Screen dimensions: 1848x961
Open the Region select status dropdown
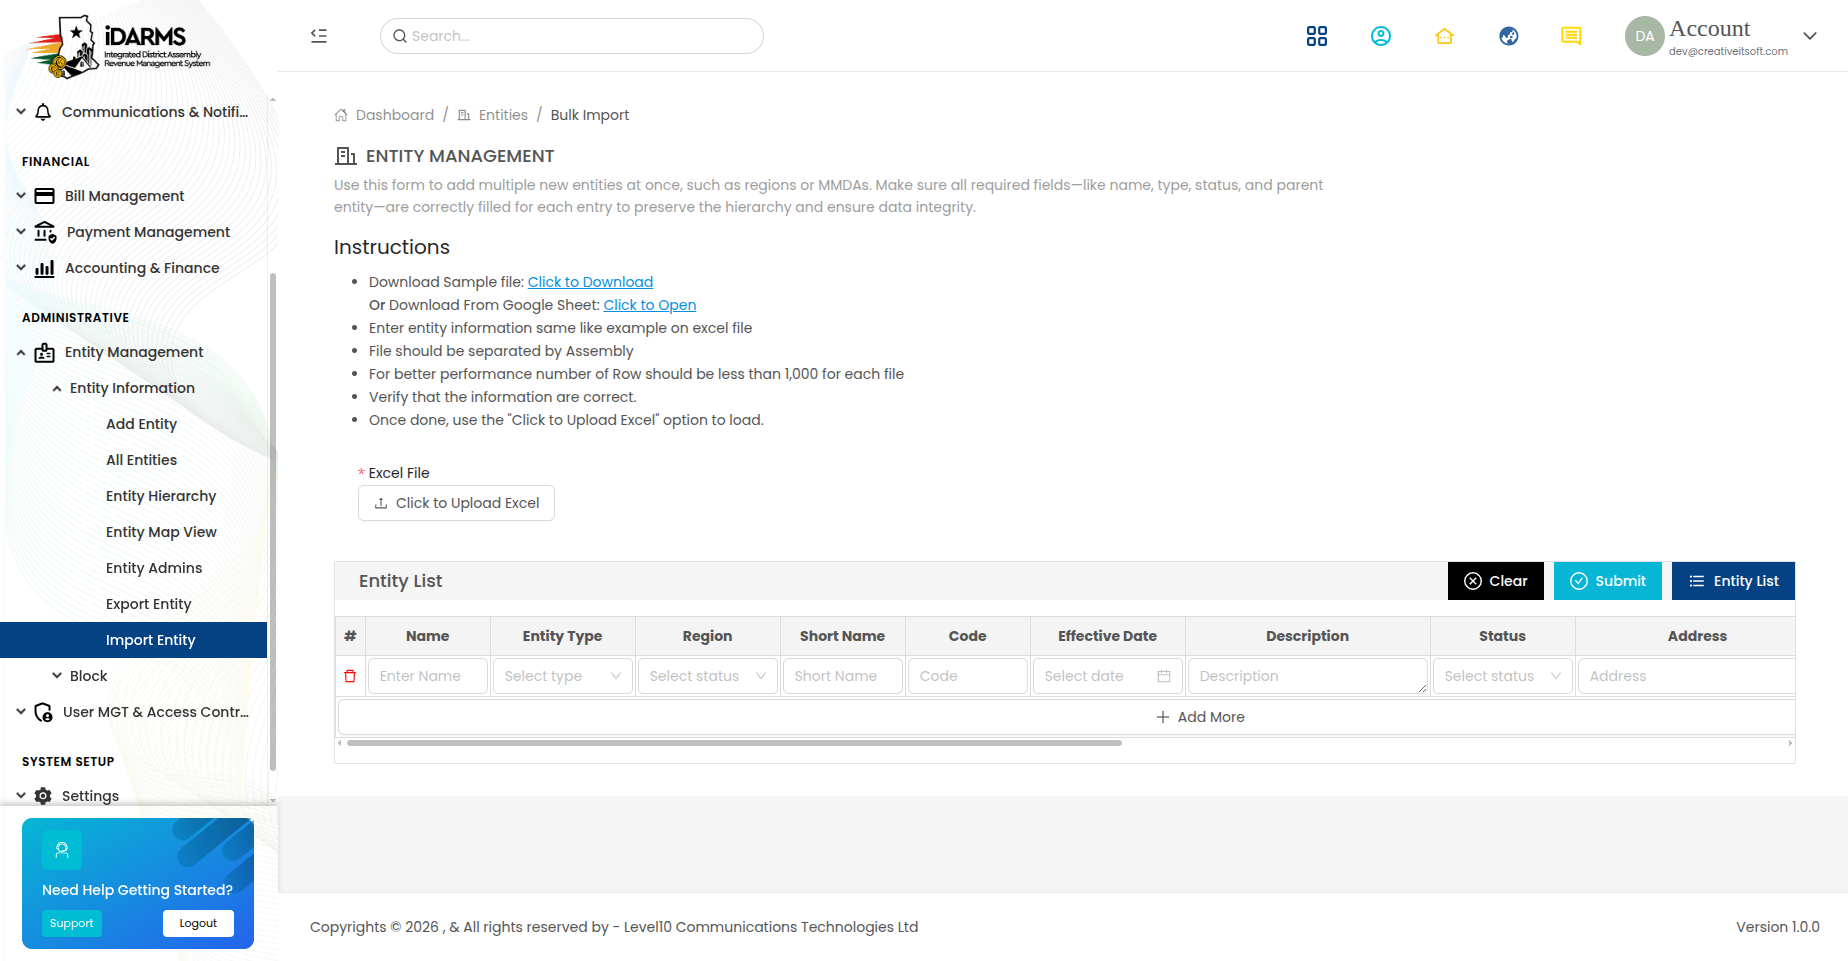pyautogui.click(x=707, y=676)
